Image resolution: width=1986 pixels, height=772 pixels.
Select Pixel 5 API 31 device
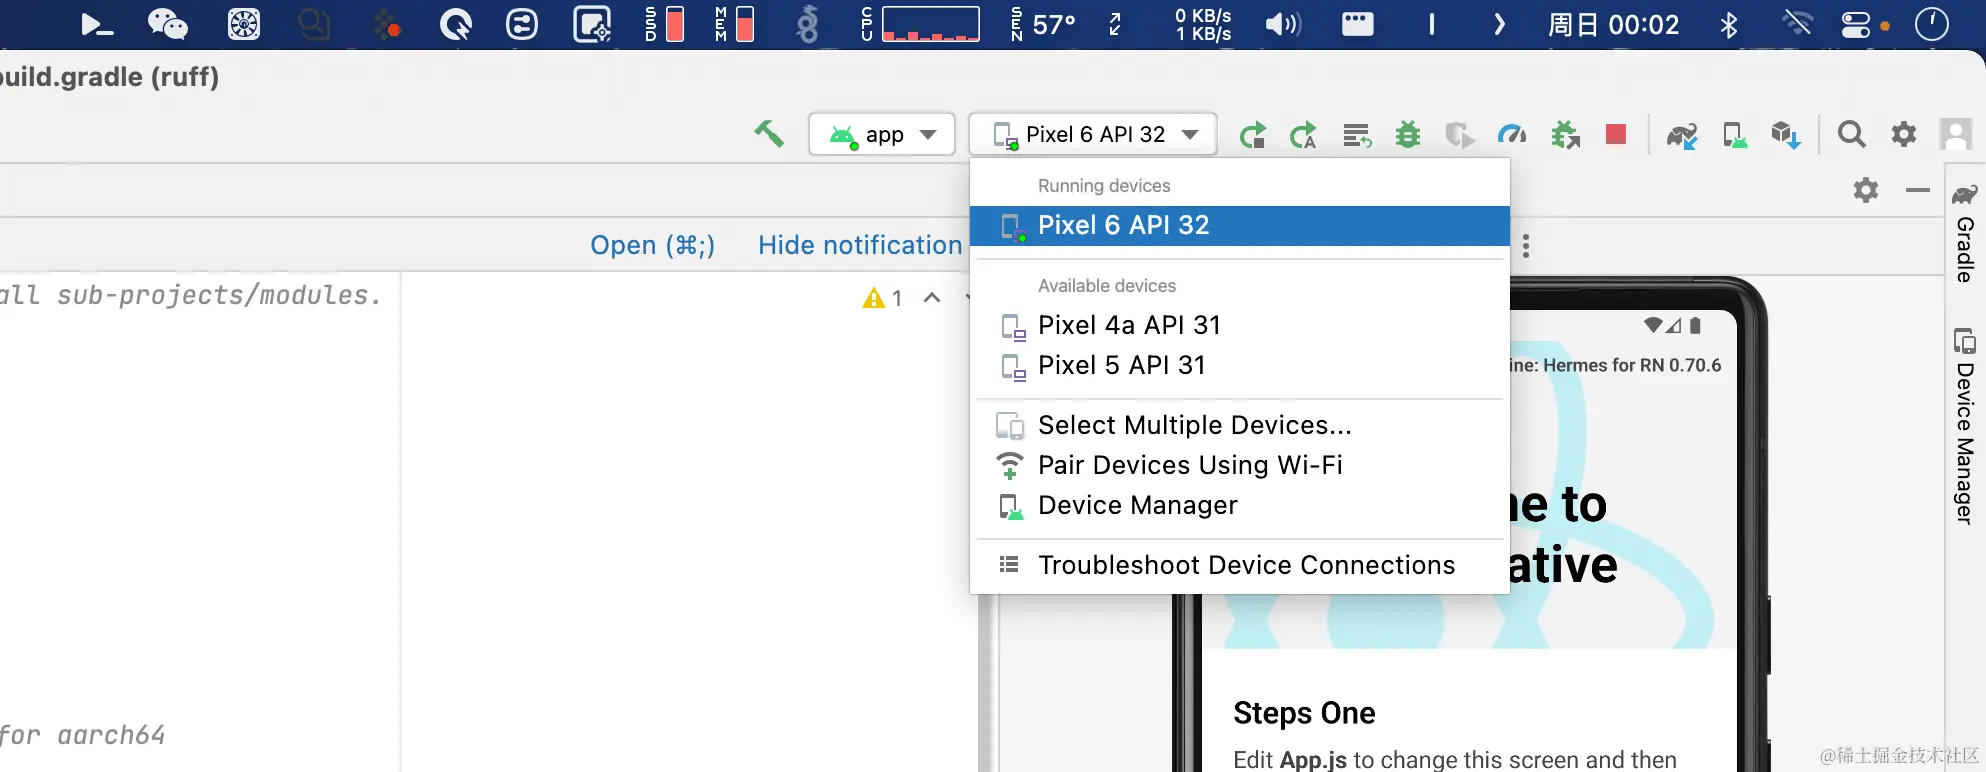click(1239, 365)
